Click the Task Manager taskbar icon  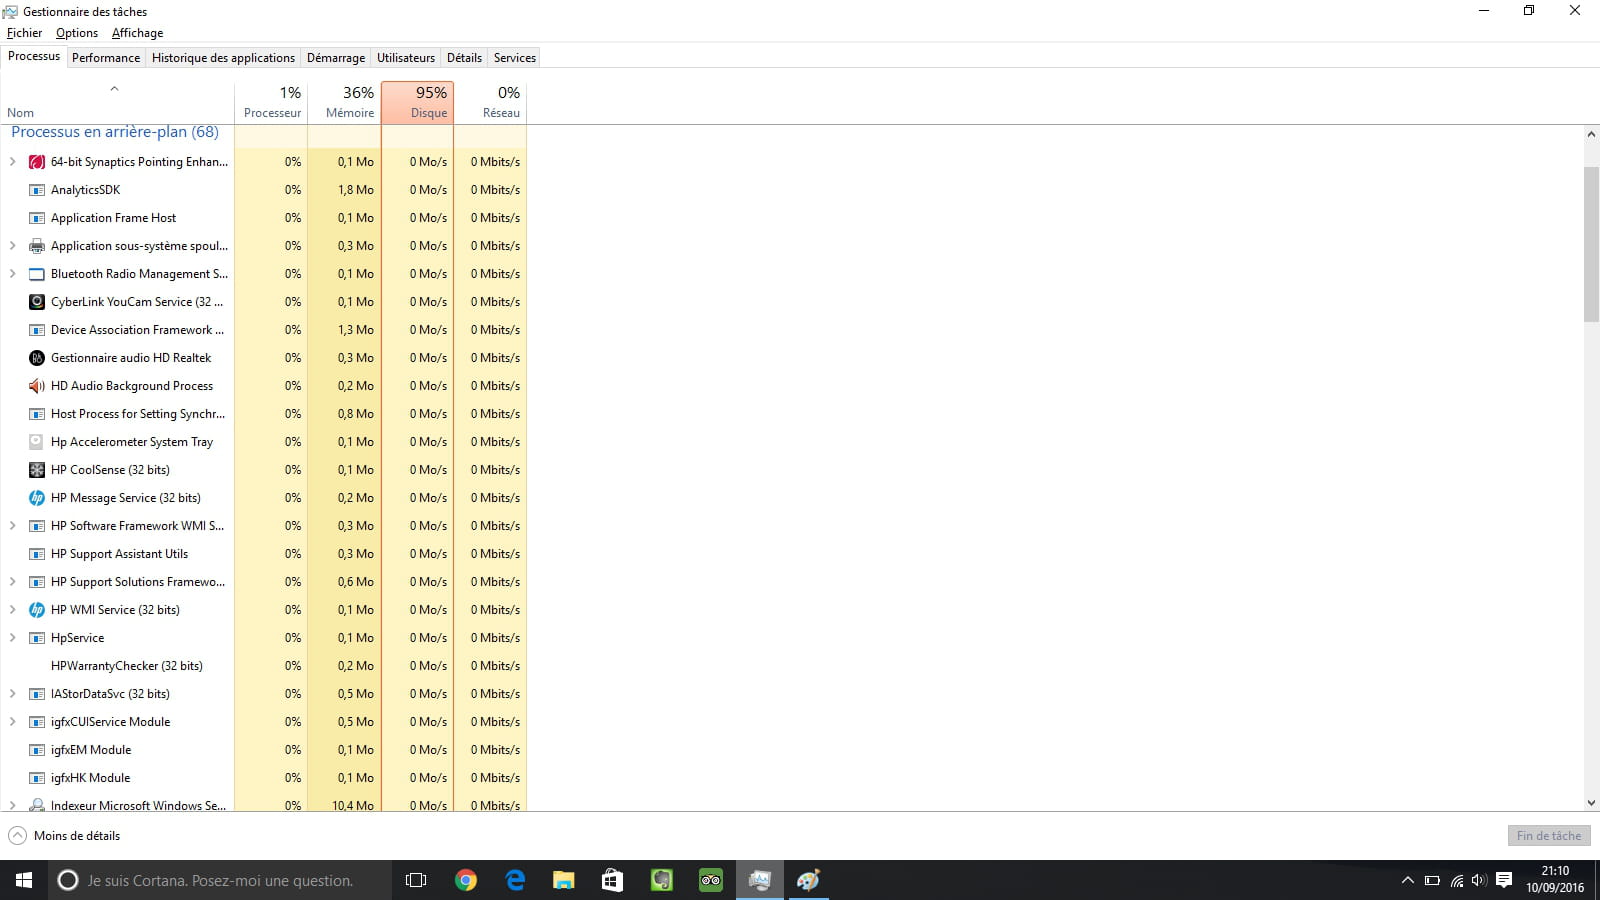tap(759, 880)
